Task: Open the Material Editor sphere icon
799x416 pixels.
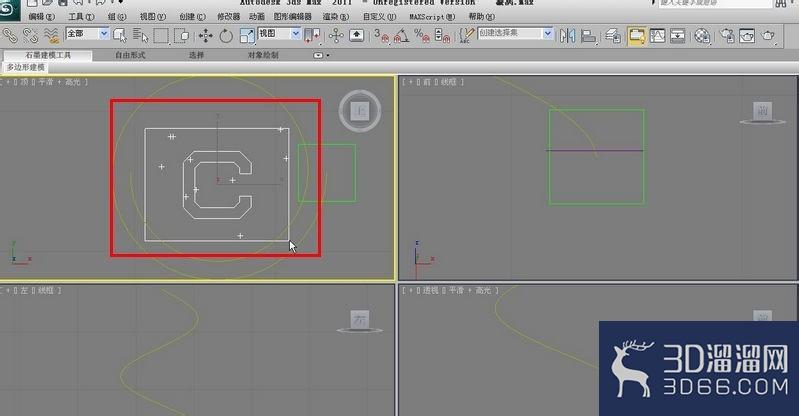Action: [x=702, y=36]
